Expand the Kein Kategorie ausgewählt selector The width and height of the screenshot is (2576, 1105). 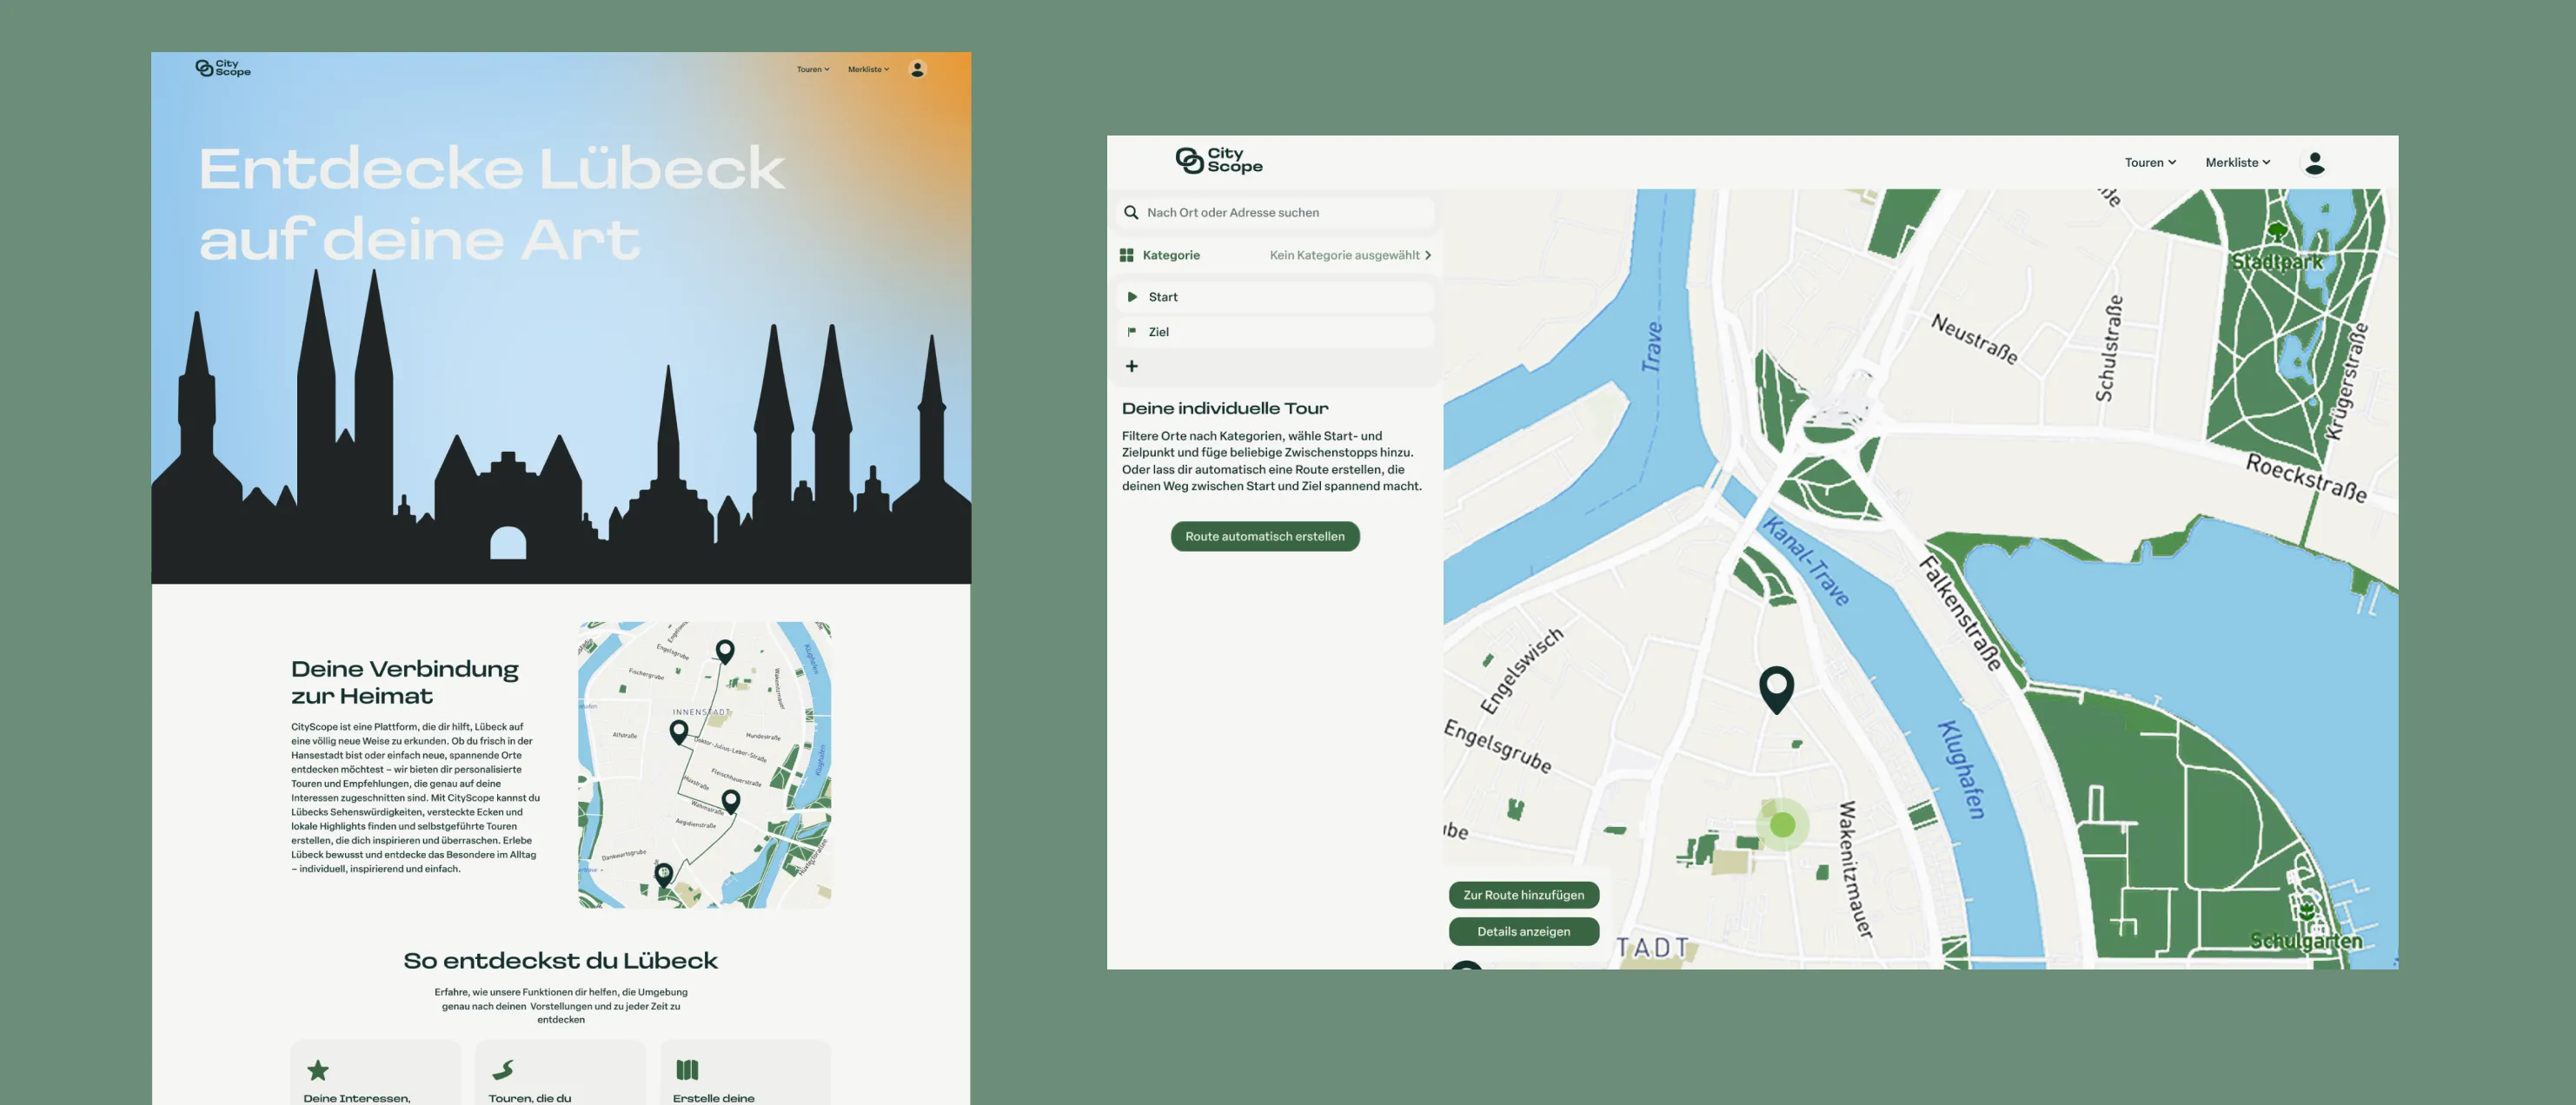(x=1350, y=255)
